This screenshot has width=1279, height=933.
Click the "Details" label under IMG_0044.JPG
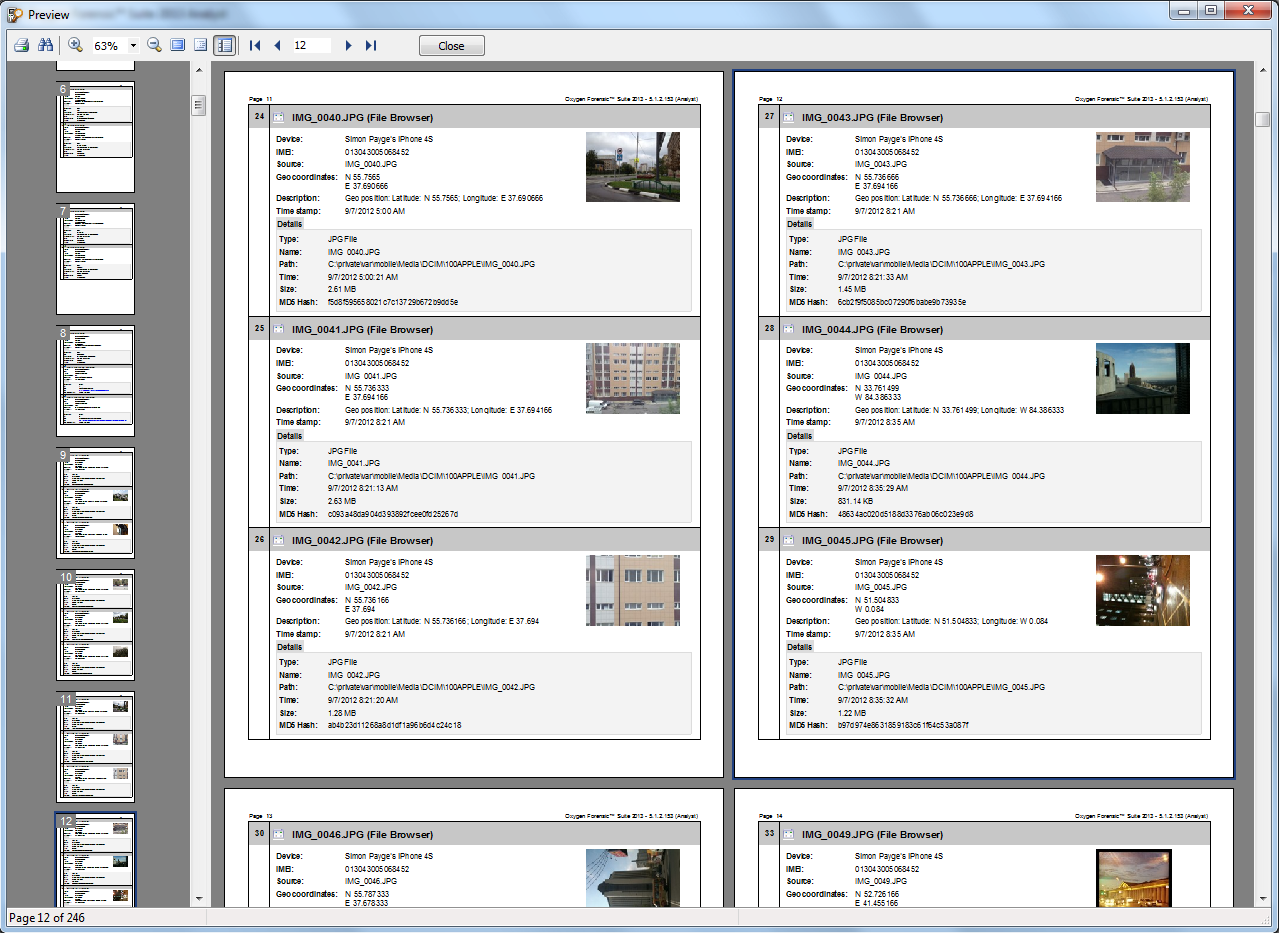click(799, 436)
